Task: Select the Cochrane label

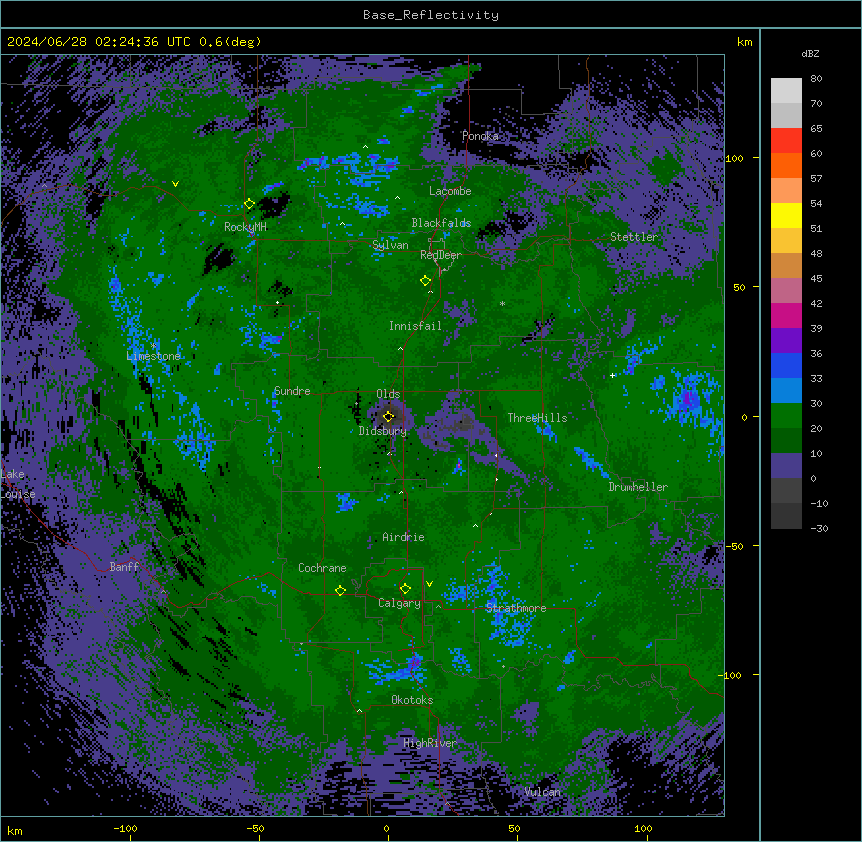Action: pos(322,568)
